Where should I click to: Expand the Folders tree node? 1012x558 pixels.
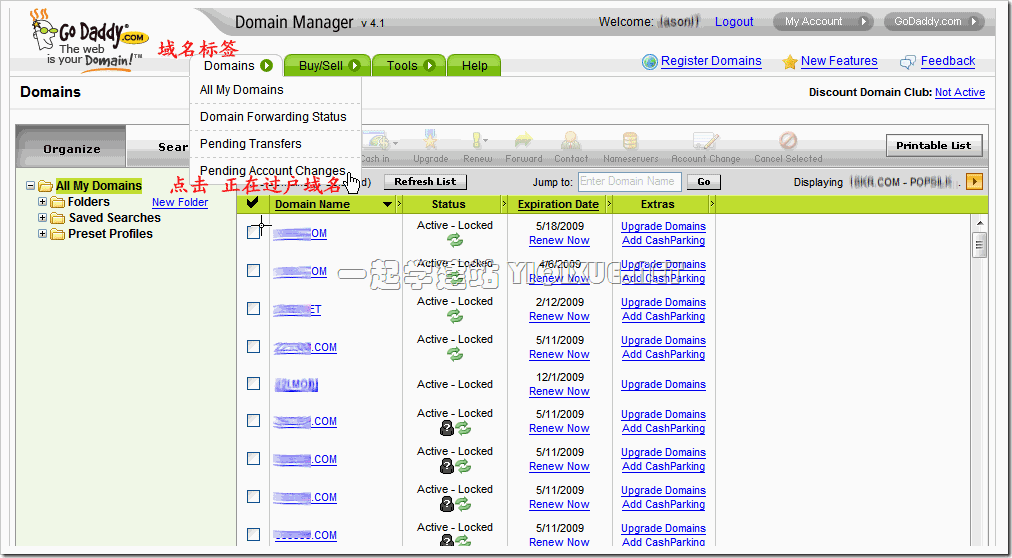(43, 202)
